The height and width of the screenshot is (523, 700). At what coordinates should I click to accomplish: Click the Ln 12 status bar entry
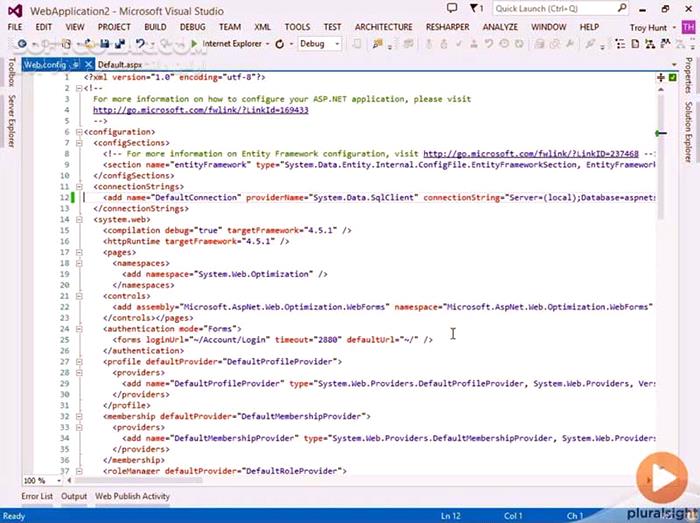pos(450,516)
